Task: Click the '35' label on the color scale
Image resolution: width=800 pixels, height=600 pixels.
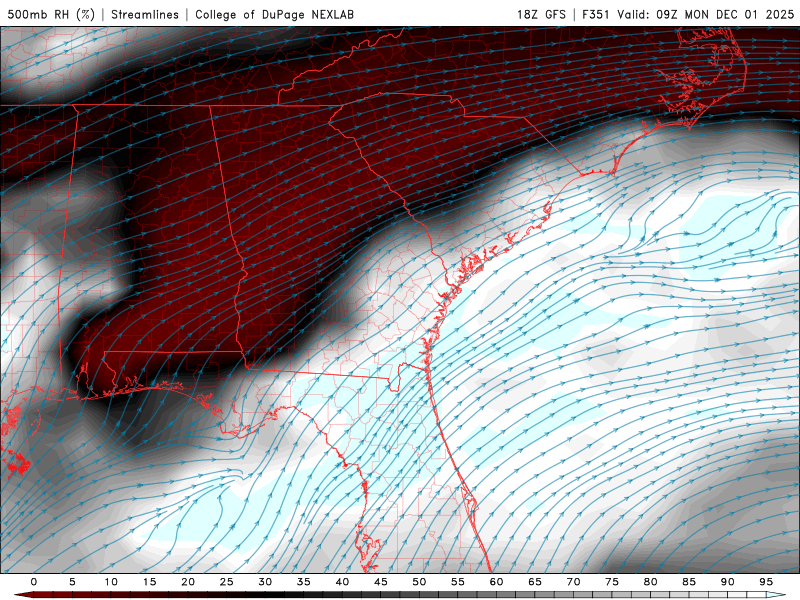Action: [x=304, y=582]
